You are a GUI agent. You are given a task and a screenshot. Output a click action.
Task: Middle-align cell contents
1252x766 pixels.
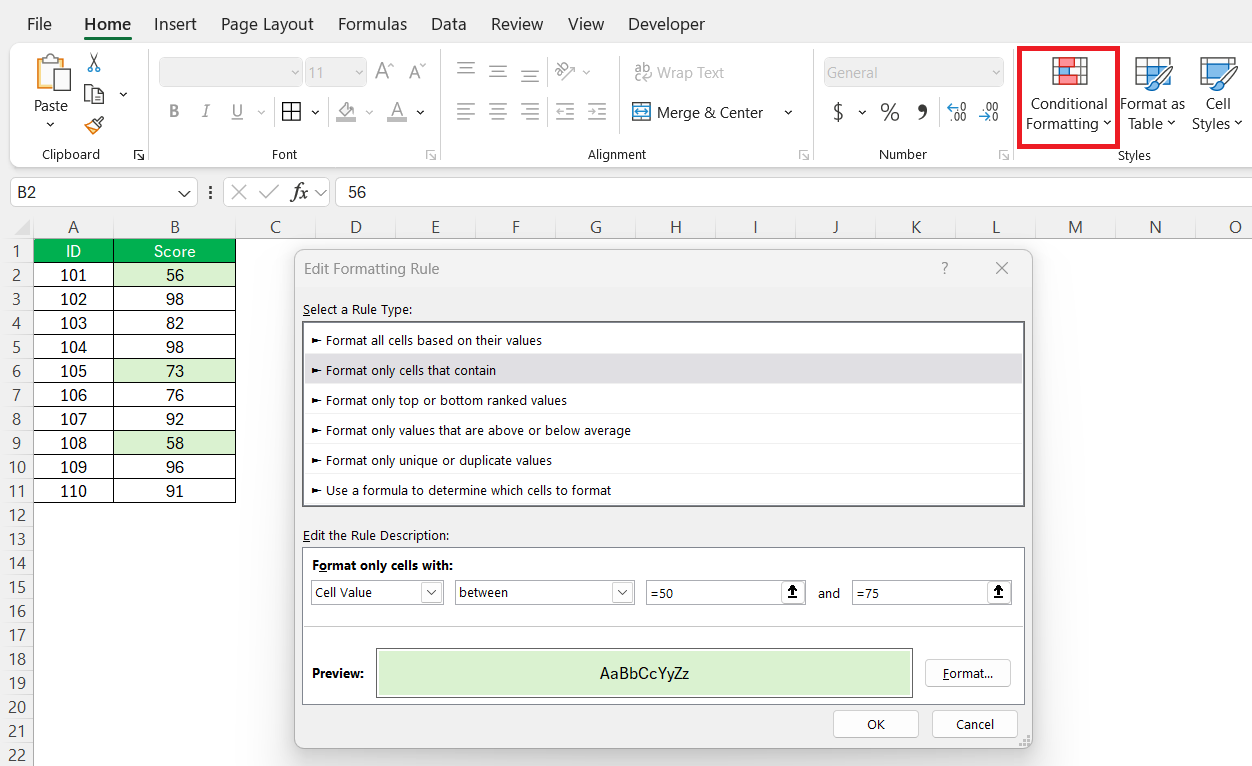498,72
